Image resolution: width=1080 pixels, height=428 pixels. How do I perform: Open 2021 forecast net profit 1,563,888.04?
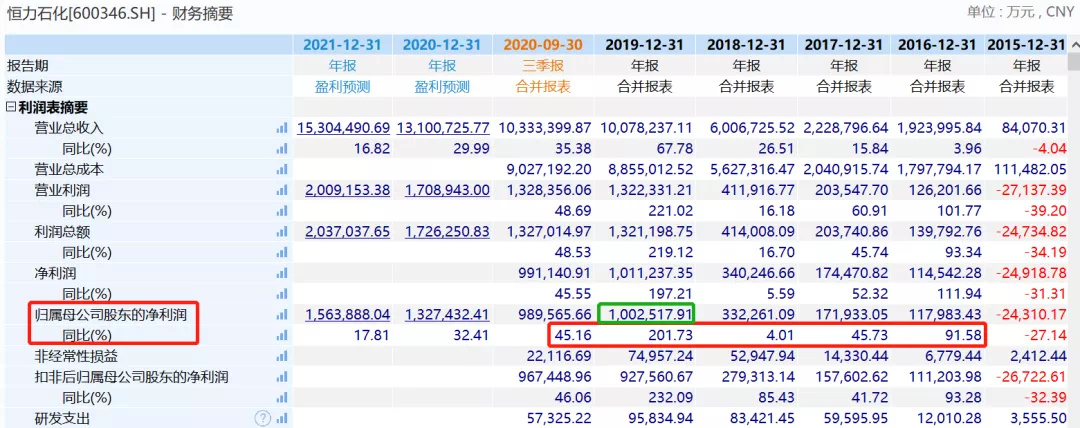point(348,315)
